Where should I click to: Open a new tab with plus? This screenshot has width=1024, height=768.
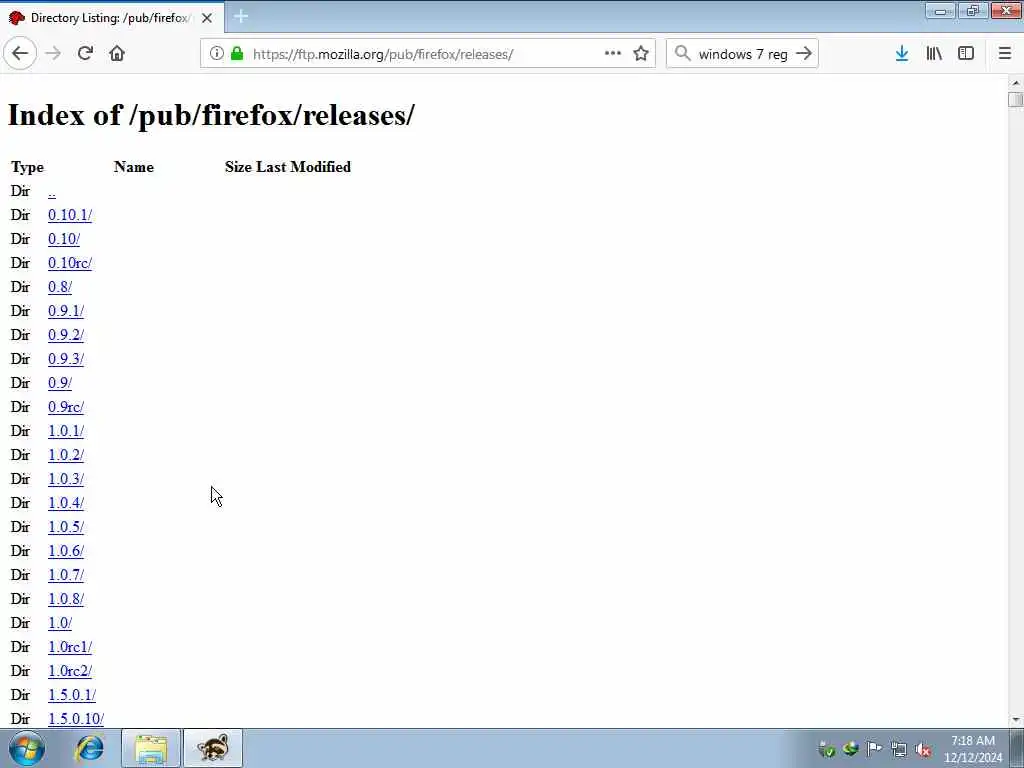tap(241, 17)
